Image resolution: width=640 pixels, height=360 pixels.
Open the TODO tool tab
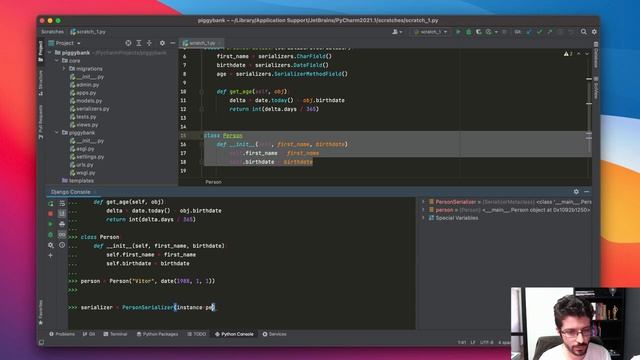click(x=197, y=334)
